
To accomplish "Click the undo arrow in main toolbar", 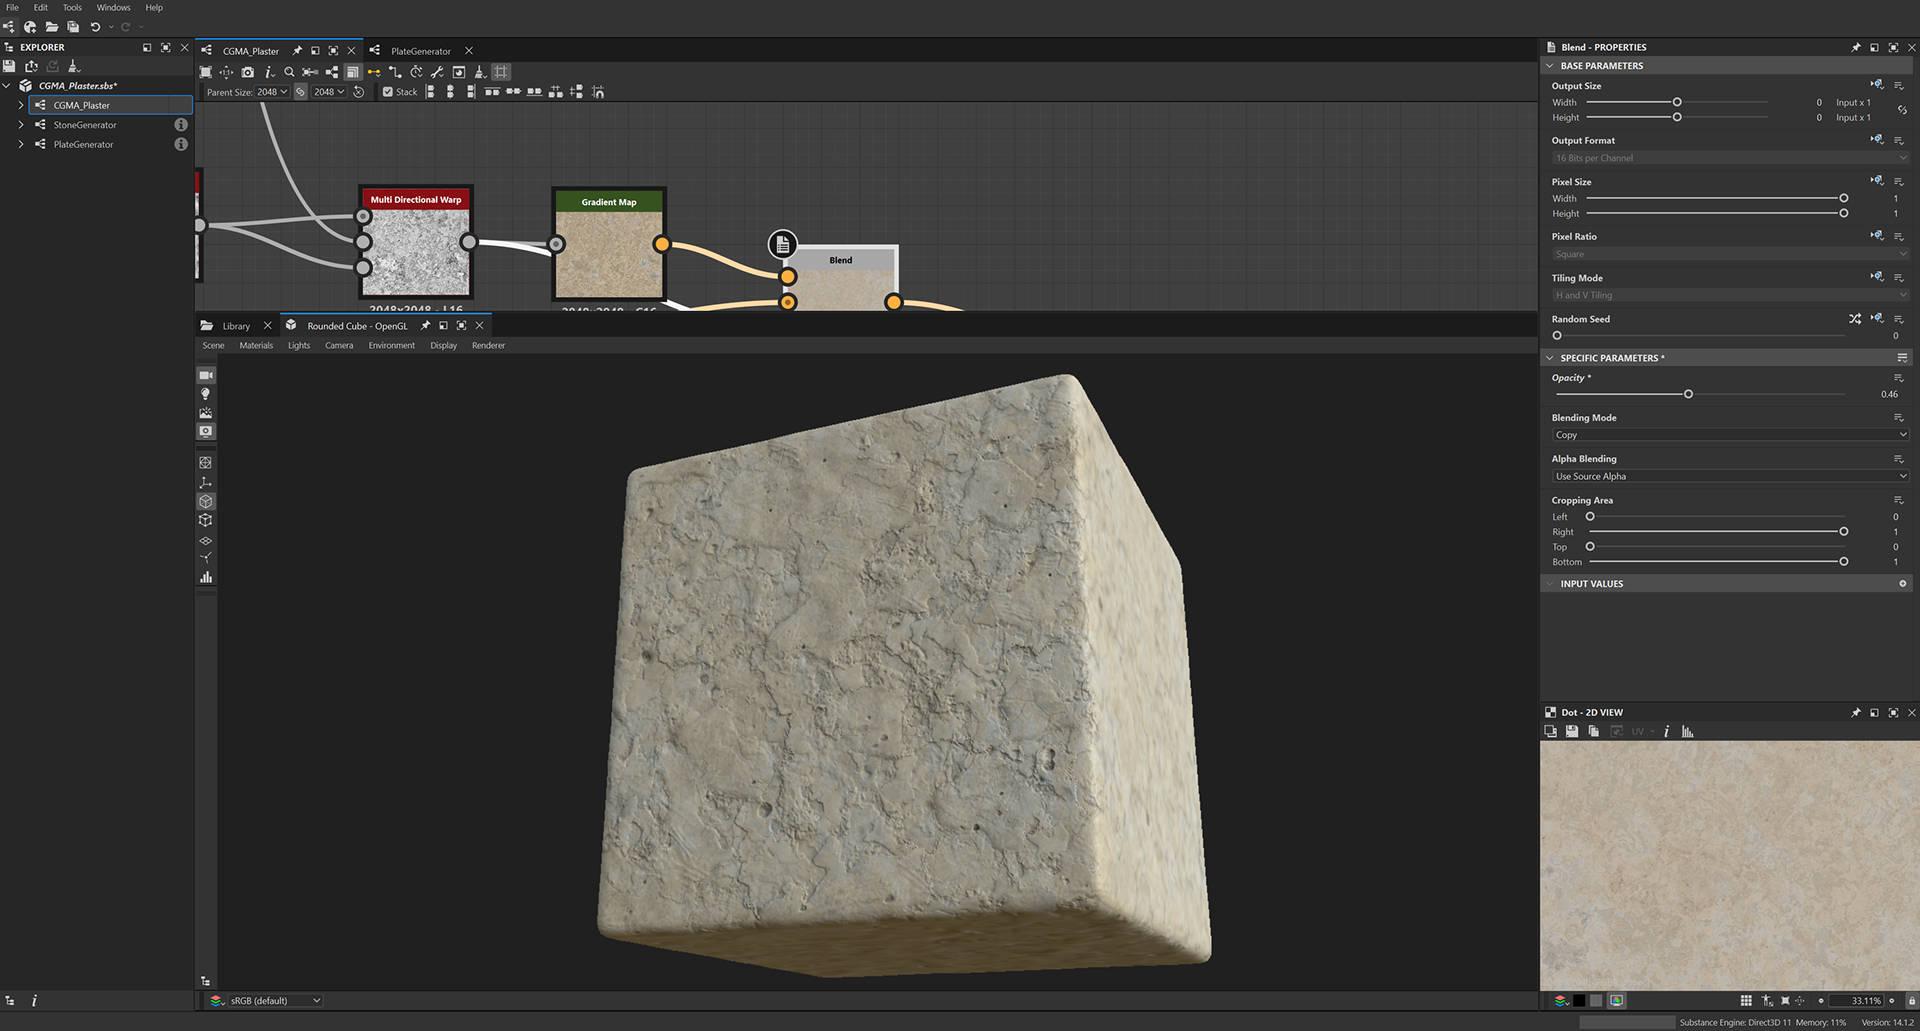I will pos(95,27).
